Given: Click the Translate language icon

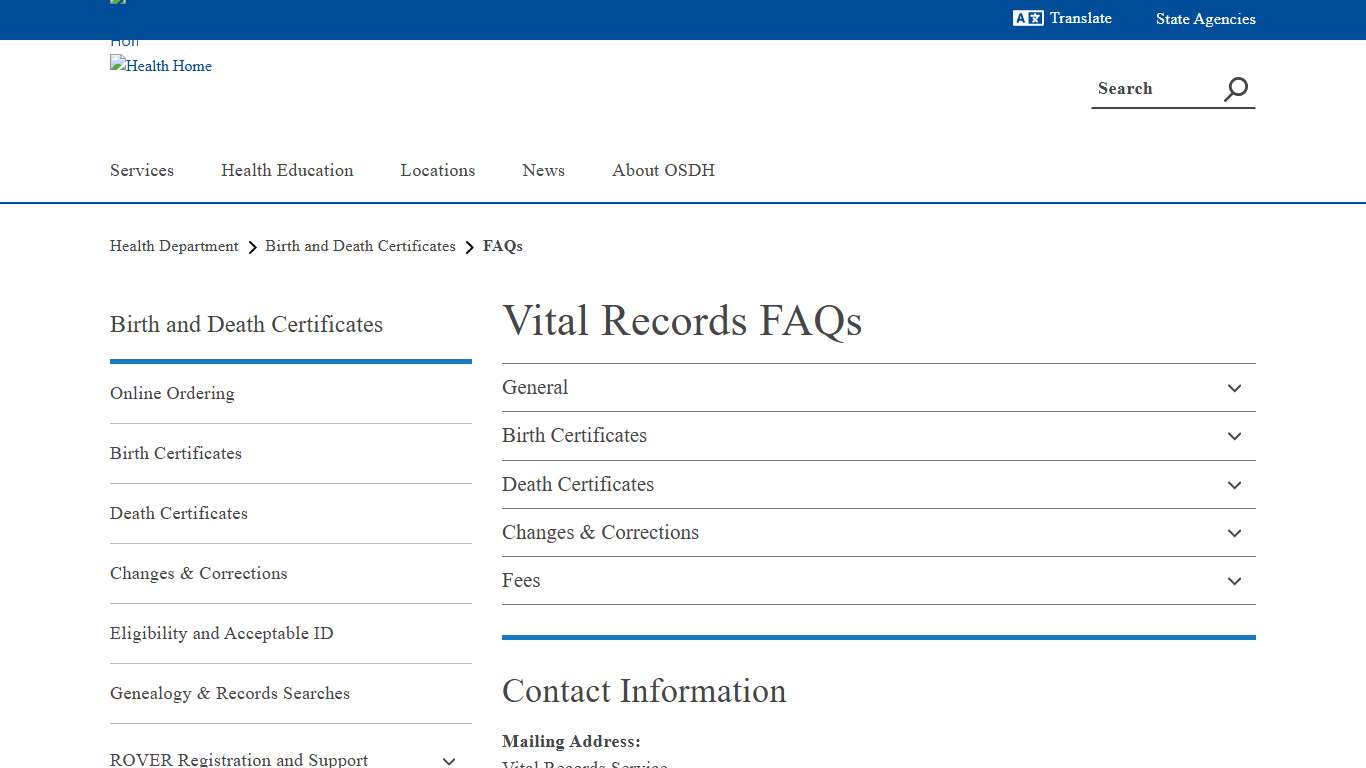Looking at the screenshot, I should (x=1027, y=18).
